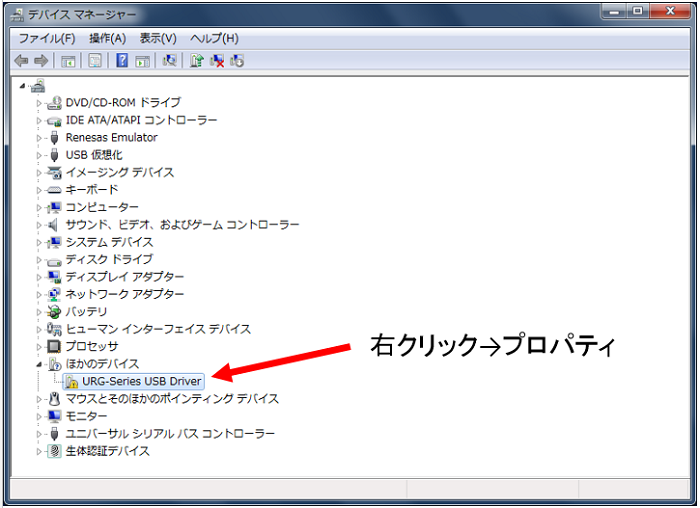Viewport: 700px width, 508px height.
Task: Click the sound controller speaker icon
Action: tap(54, 225)
